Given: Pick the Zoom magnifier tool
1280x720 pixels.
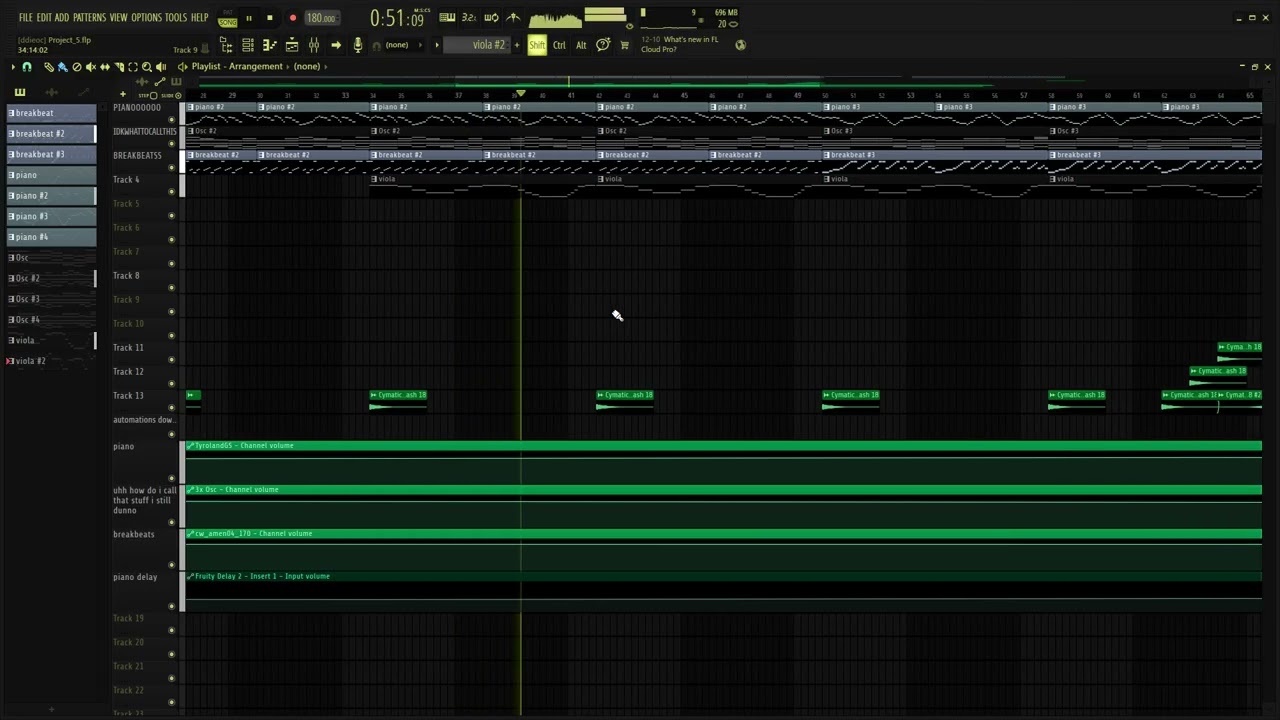Looking at the screenshot, I should coord(147,67).
